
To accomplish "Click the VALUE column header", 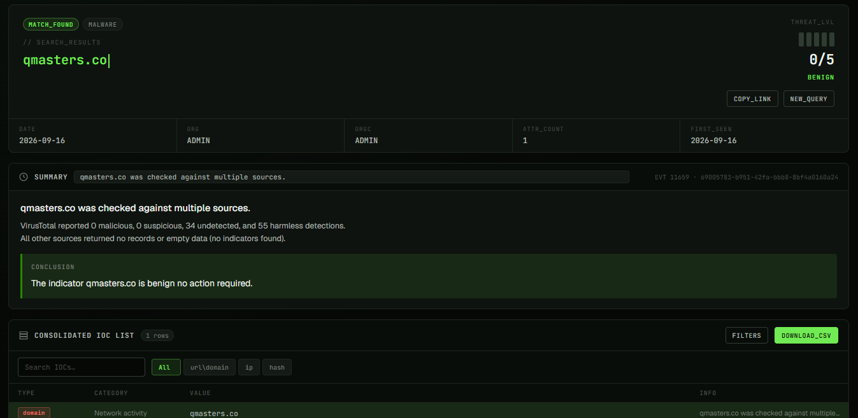I will coord(200,393).
